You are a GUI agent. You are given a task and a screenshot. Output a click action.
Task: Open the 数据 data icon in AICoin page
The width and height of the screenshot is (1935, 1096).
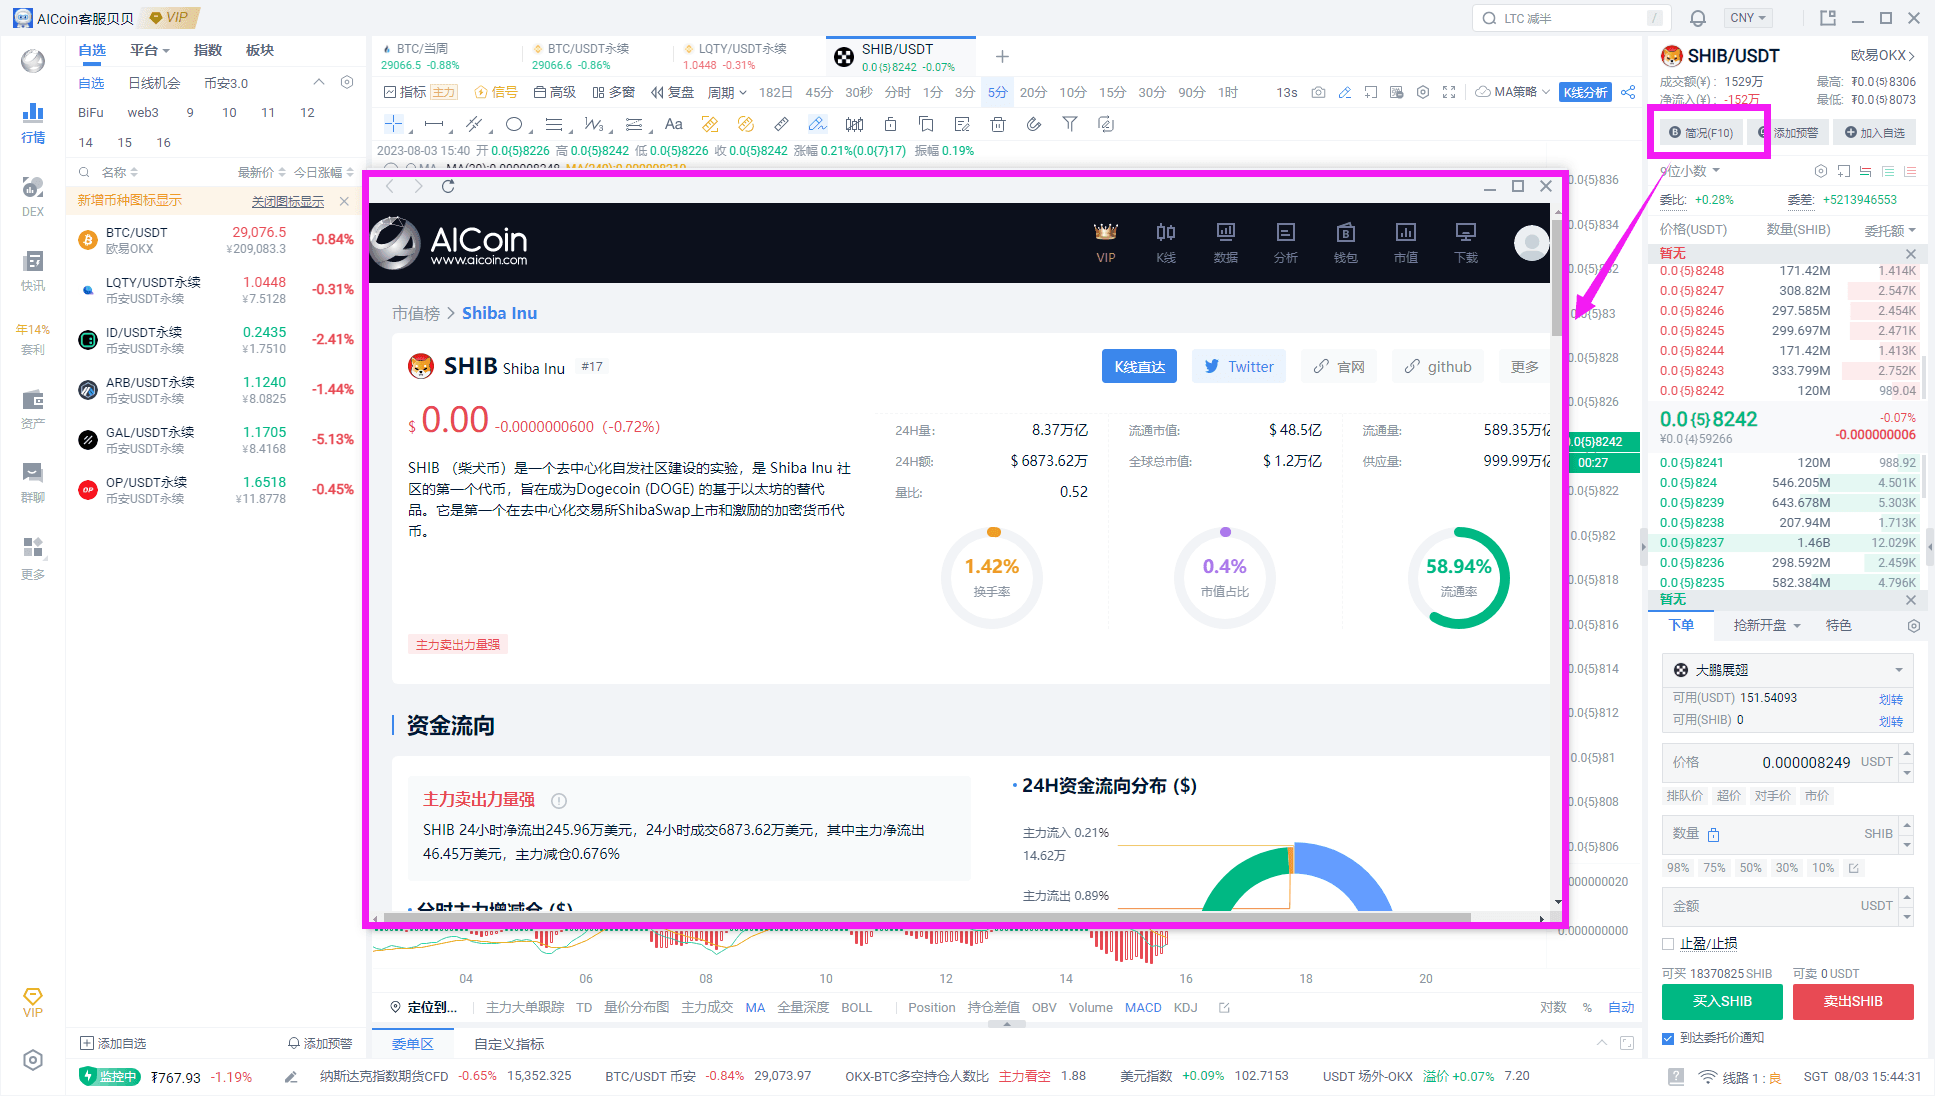click(1226, 242)
